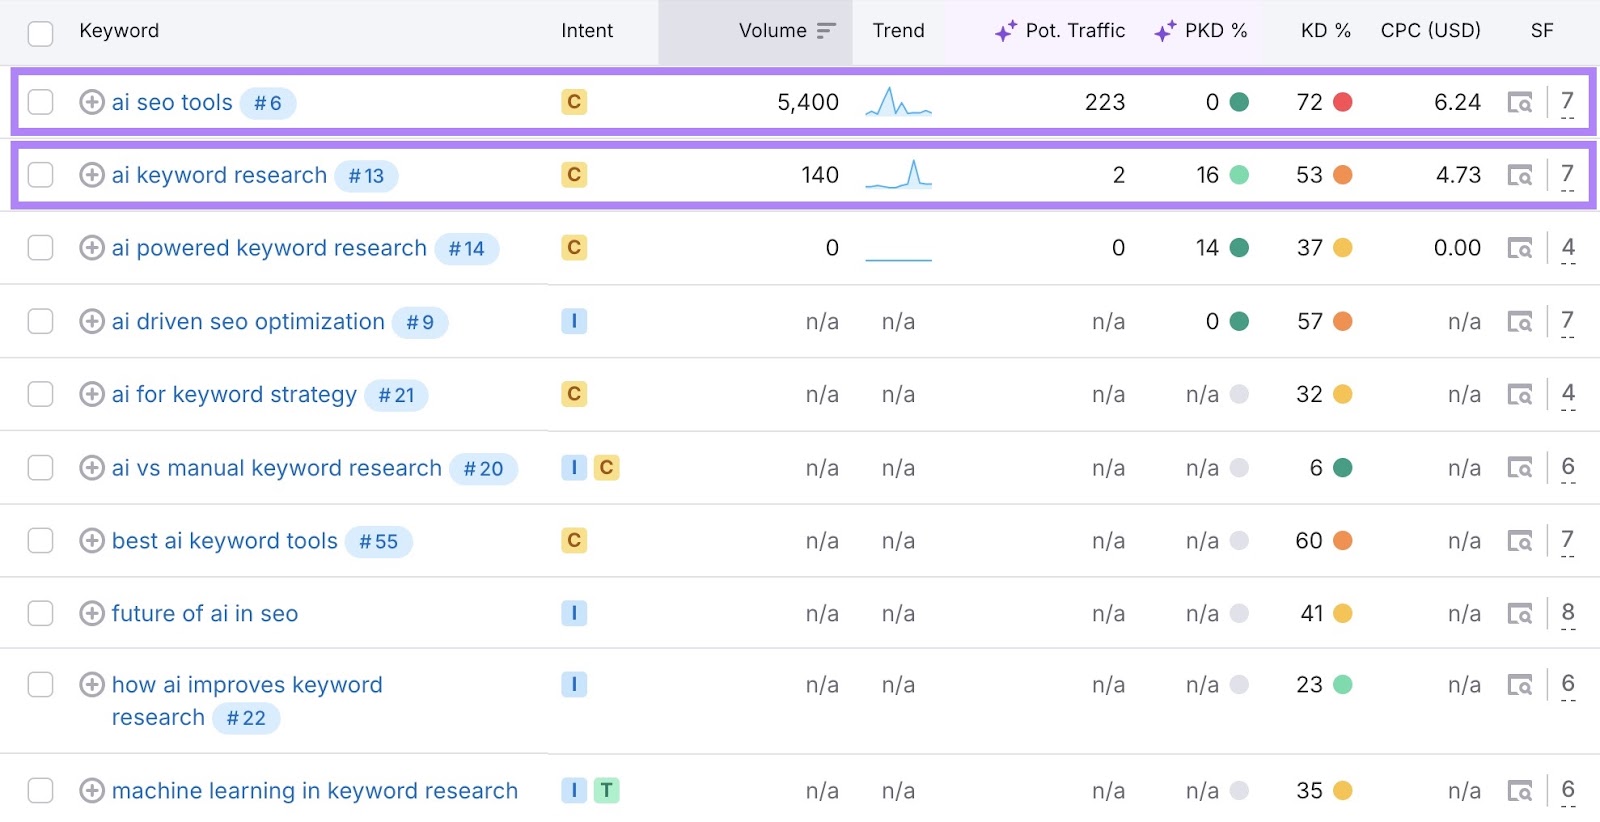The image size is (1600, 822).
Task: Click SERP analysis icon in 'future of ai in seo' row
Action: (1519, 613)
